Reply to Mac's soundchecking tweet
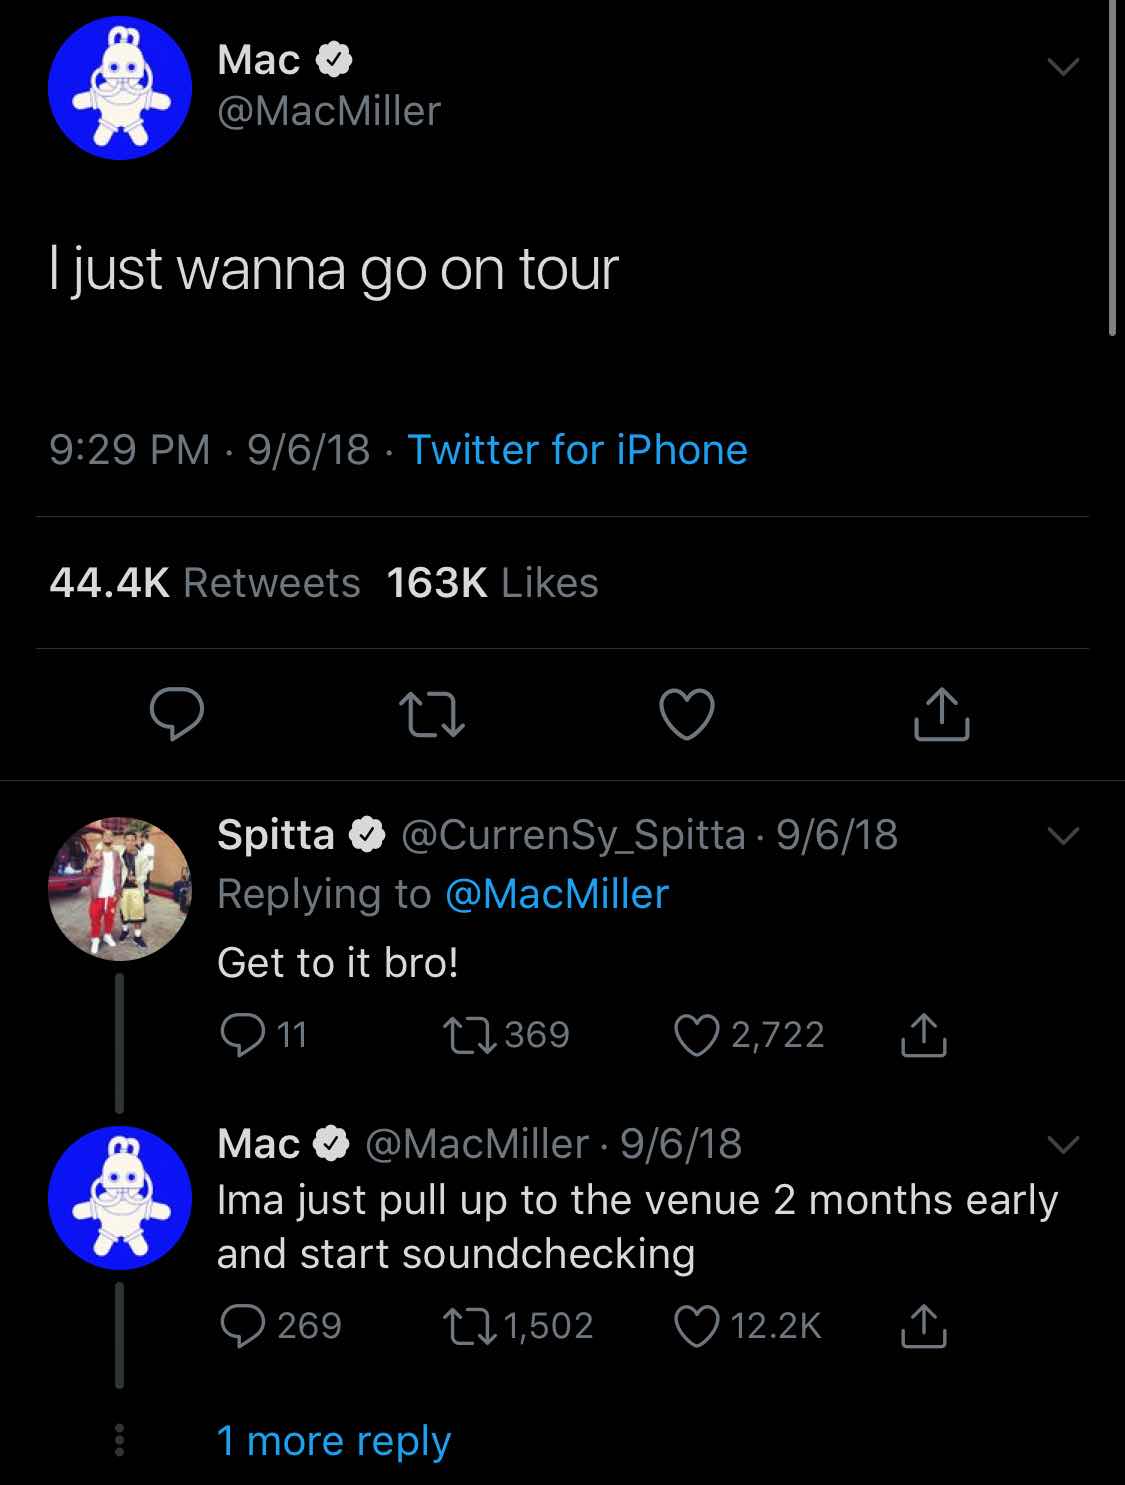The height and width of the screenshot is (1485, 1125). pos(242,1326)
